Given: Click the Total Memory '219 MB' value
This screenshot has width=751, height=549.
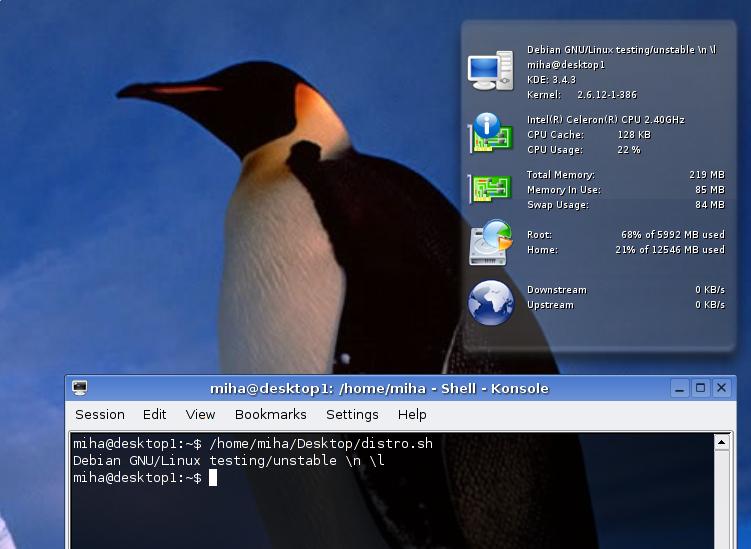Looking at the screenshot, I should 707,175.
